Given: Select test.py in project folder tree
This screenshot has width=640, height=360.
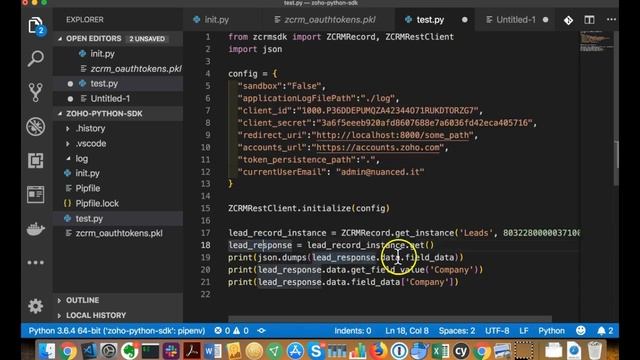Looking at the screenshot, I should [118, 218].
